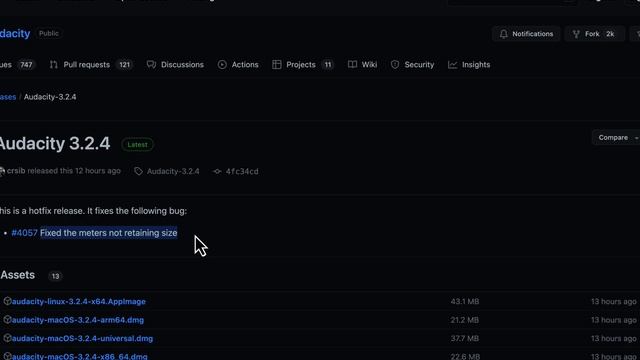The image size is (640, 360).
Task: Open the Issues tab showing 747
Action: [17, 64]
